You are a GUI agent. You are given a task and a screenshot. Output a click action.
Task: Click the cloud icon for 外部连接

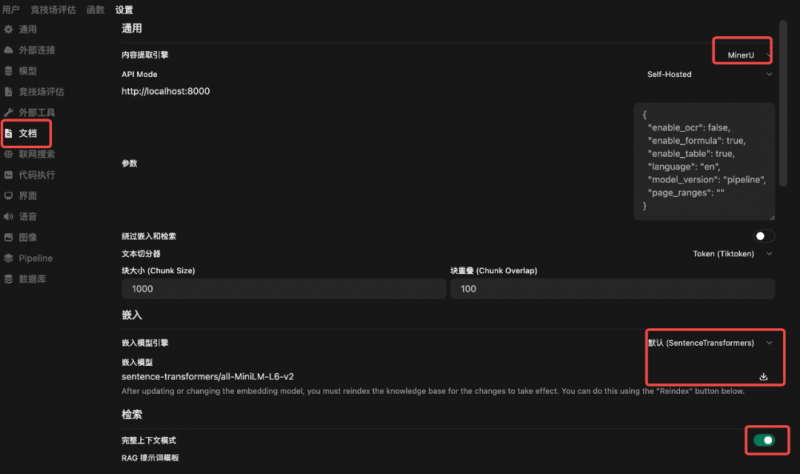9,50
